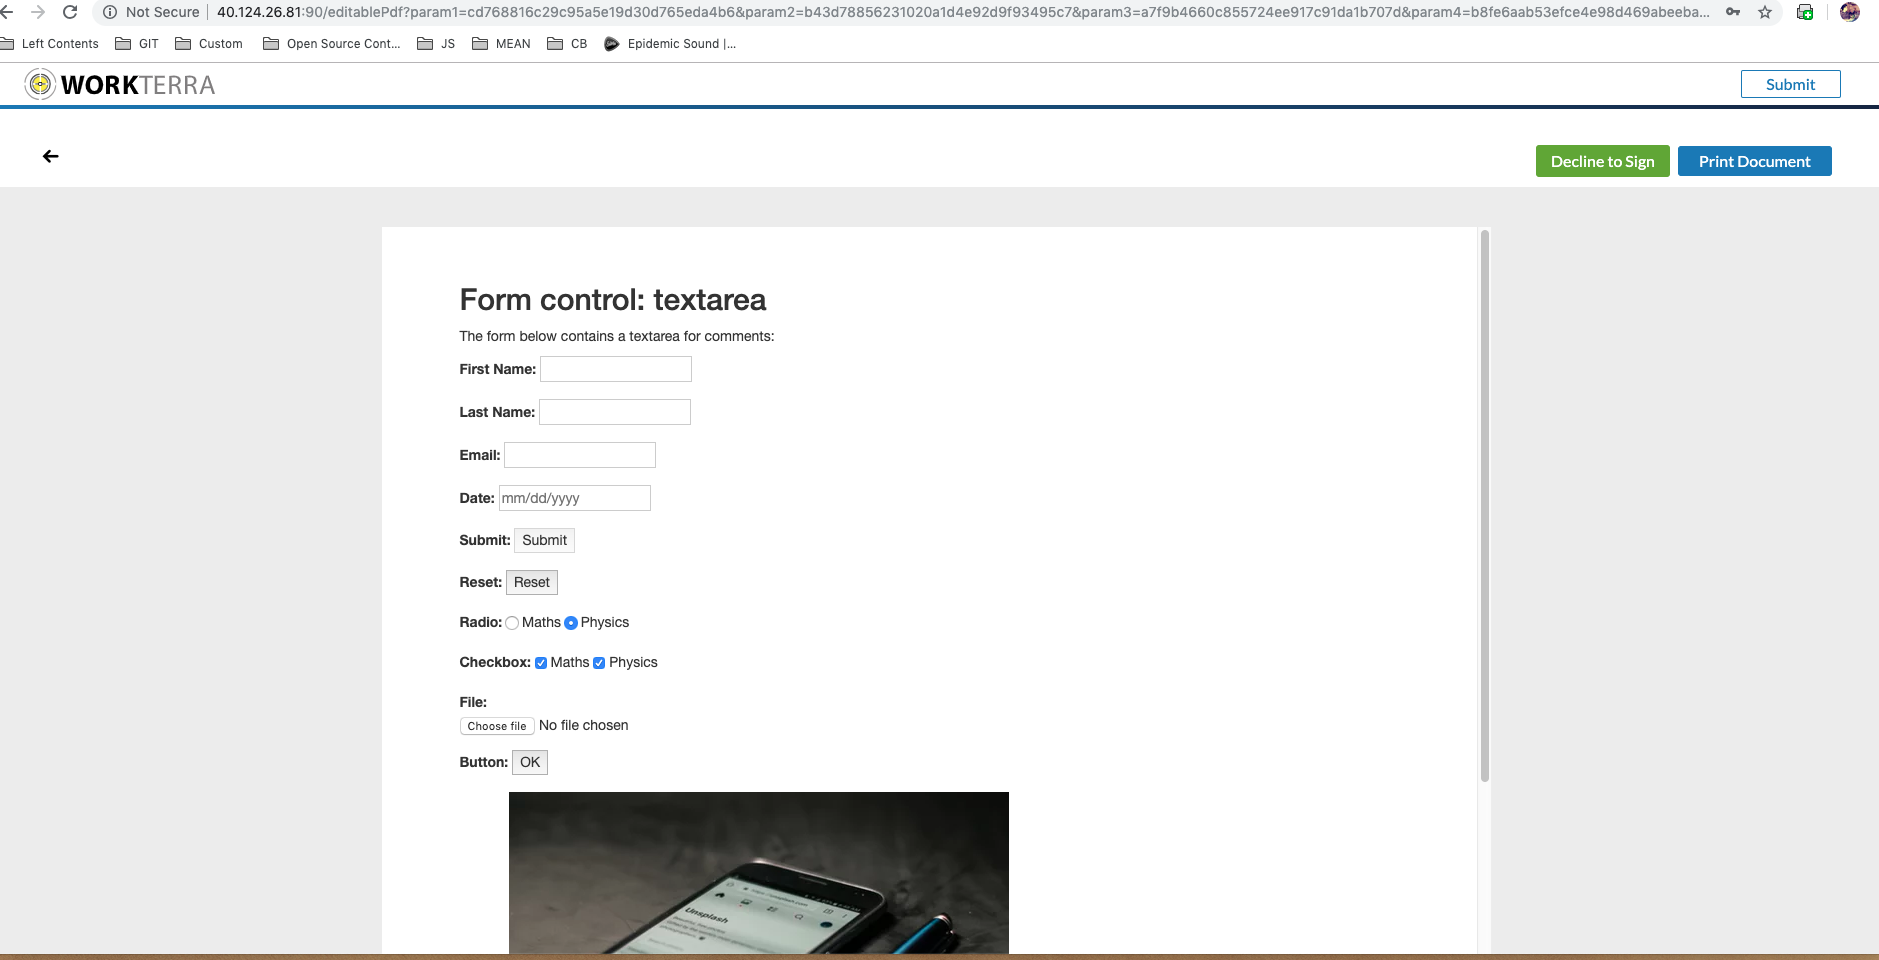Uncheck the Maths checkbox

(x=541, y=663)
